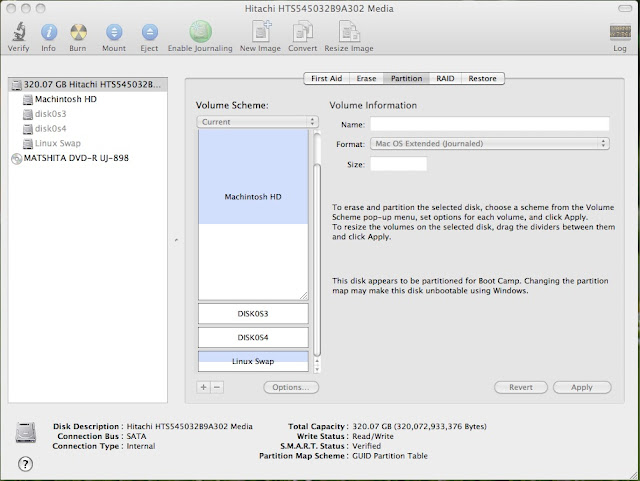The image size is (640, 481).
Task: Click the Resize Image icon
Action: (349, 32)
